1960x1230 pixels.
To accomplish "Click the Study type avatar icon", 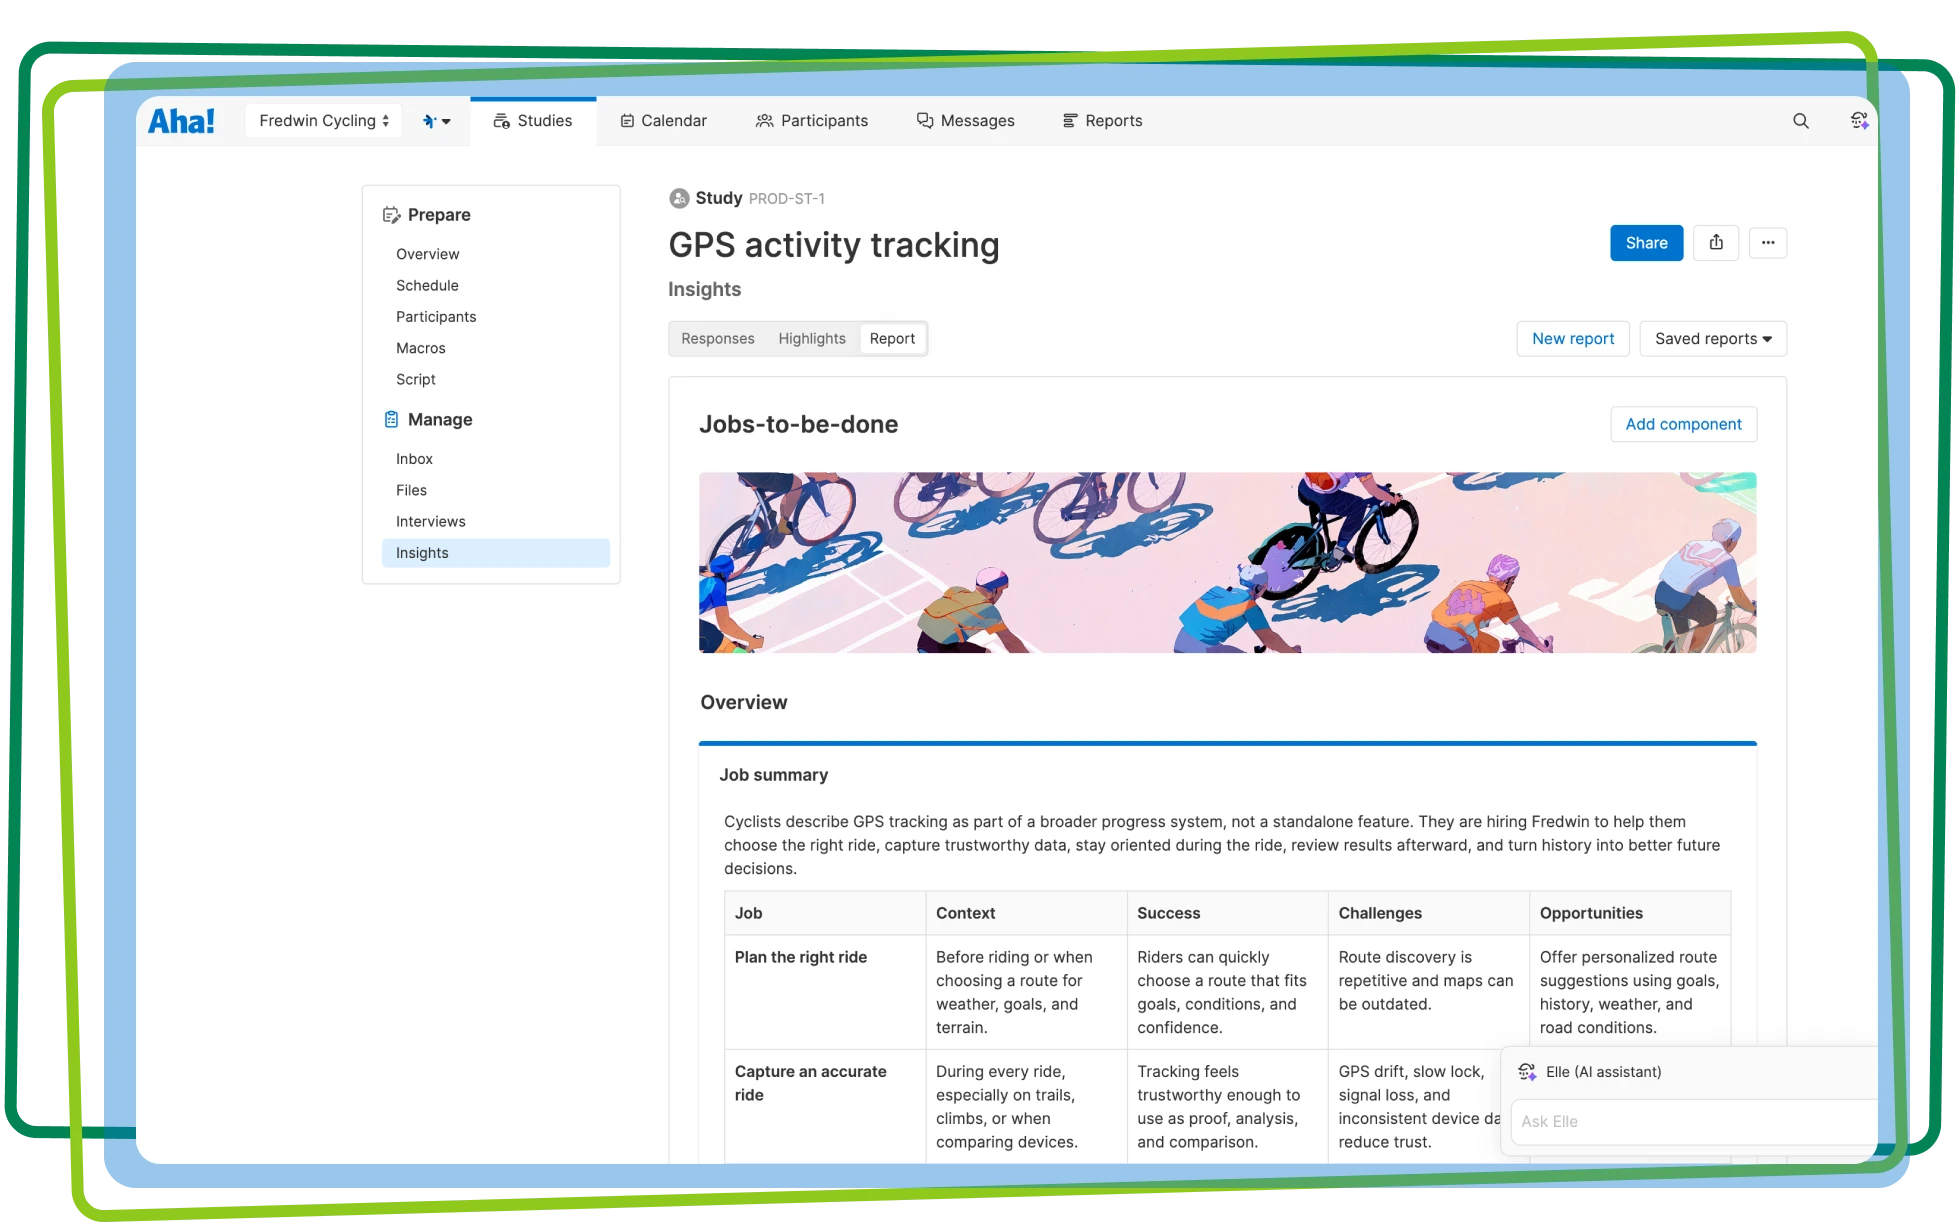I will point(679,198).
